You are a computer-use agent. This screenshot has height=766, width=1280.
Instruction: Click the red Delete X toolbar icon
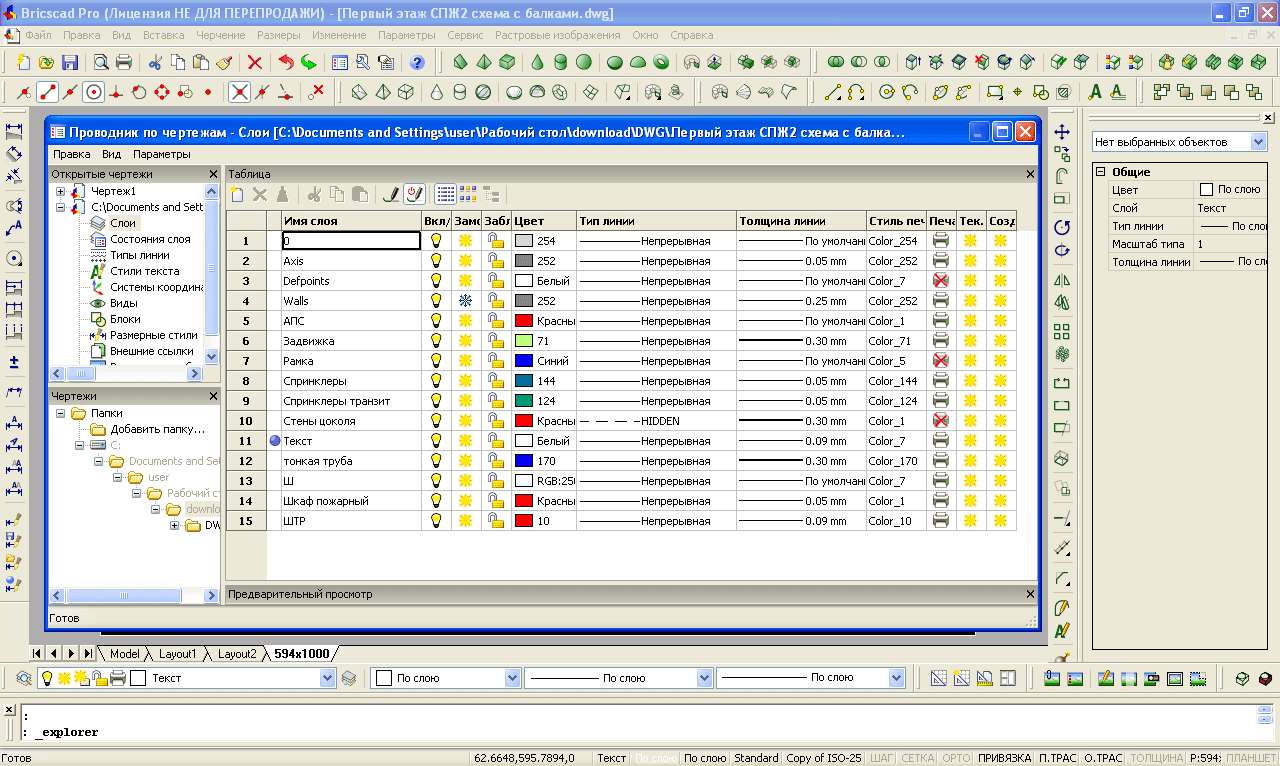click(x=254, y=62)
